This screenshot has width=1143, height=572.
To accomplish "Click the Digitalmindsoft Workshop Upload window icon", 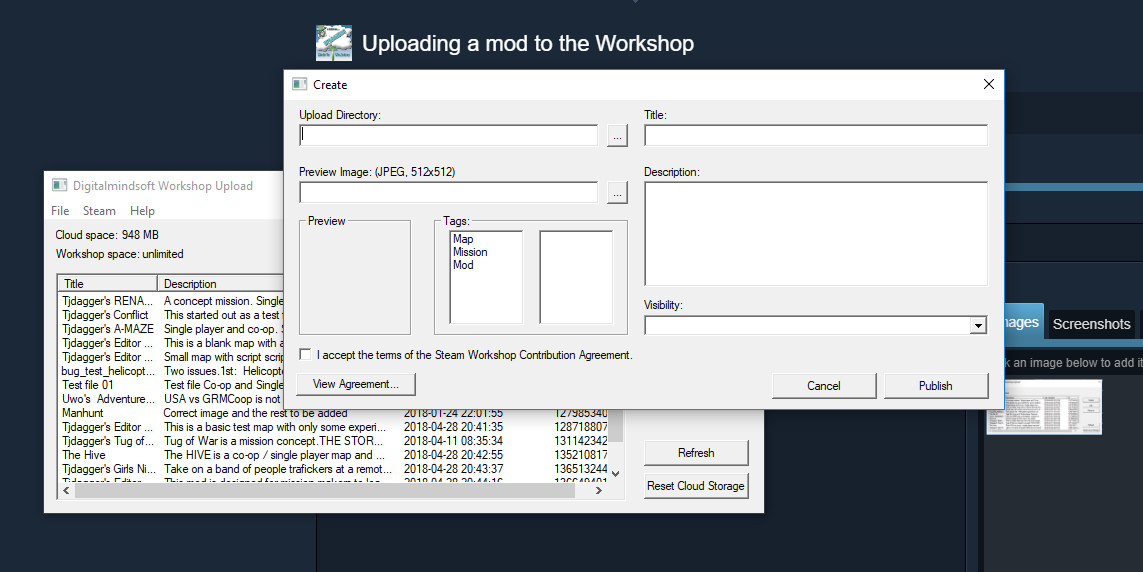I will [x=59, y=185].
